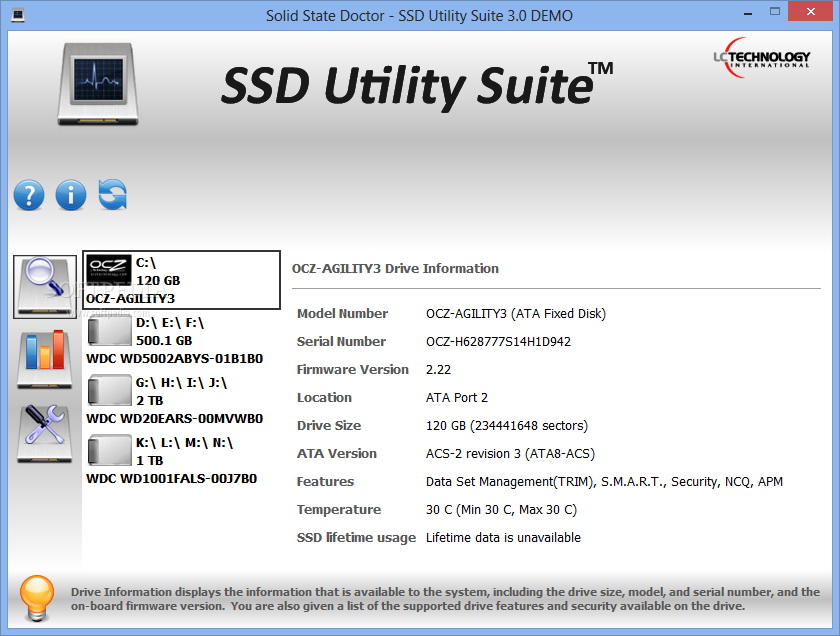Viewport: 840px width, 636px height.
Task: Open the Help question mark icon
Action: [x=29, y=195]
